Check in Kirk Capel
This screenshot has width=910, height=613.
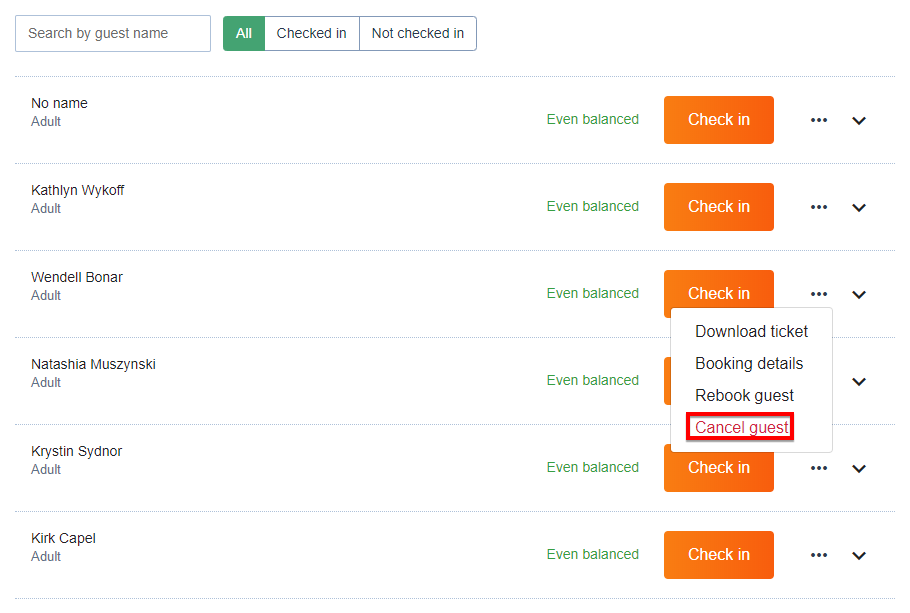point(718,556)
